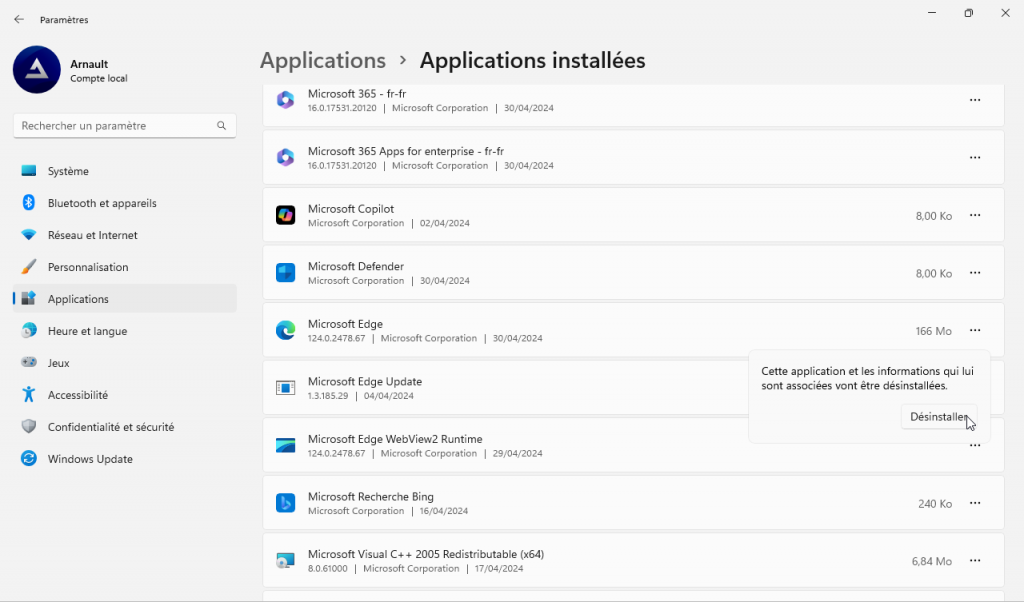The image size is (1024, 602).
Task: Click the Microsoft Recherche Bing icon
Action: tap(285, 503)
